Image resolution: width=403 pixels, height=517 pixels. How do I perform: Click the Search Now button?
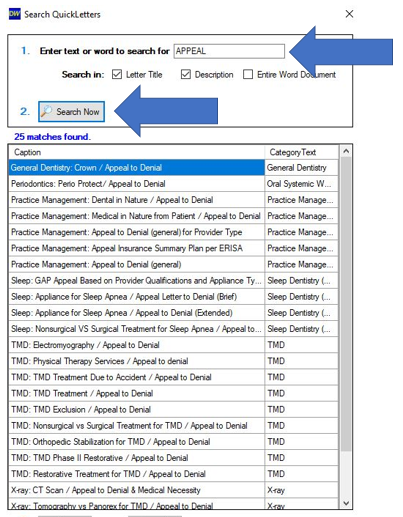click(x=71, y=111)
